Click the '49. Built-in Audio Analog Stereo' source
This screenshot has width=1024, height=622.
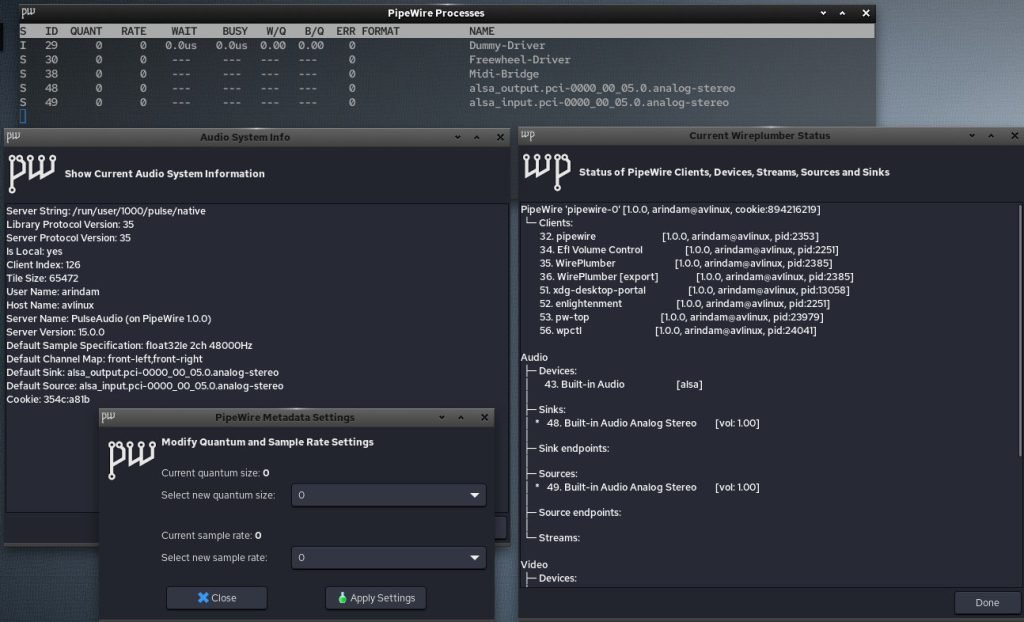[653, 487]
